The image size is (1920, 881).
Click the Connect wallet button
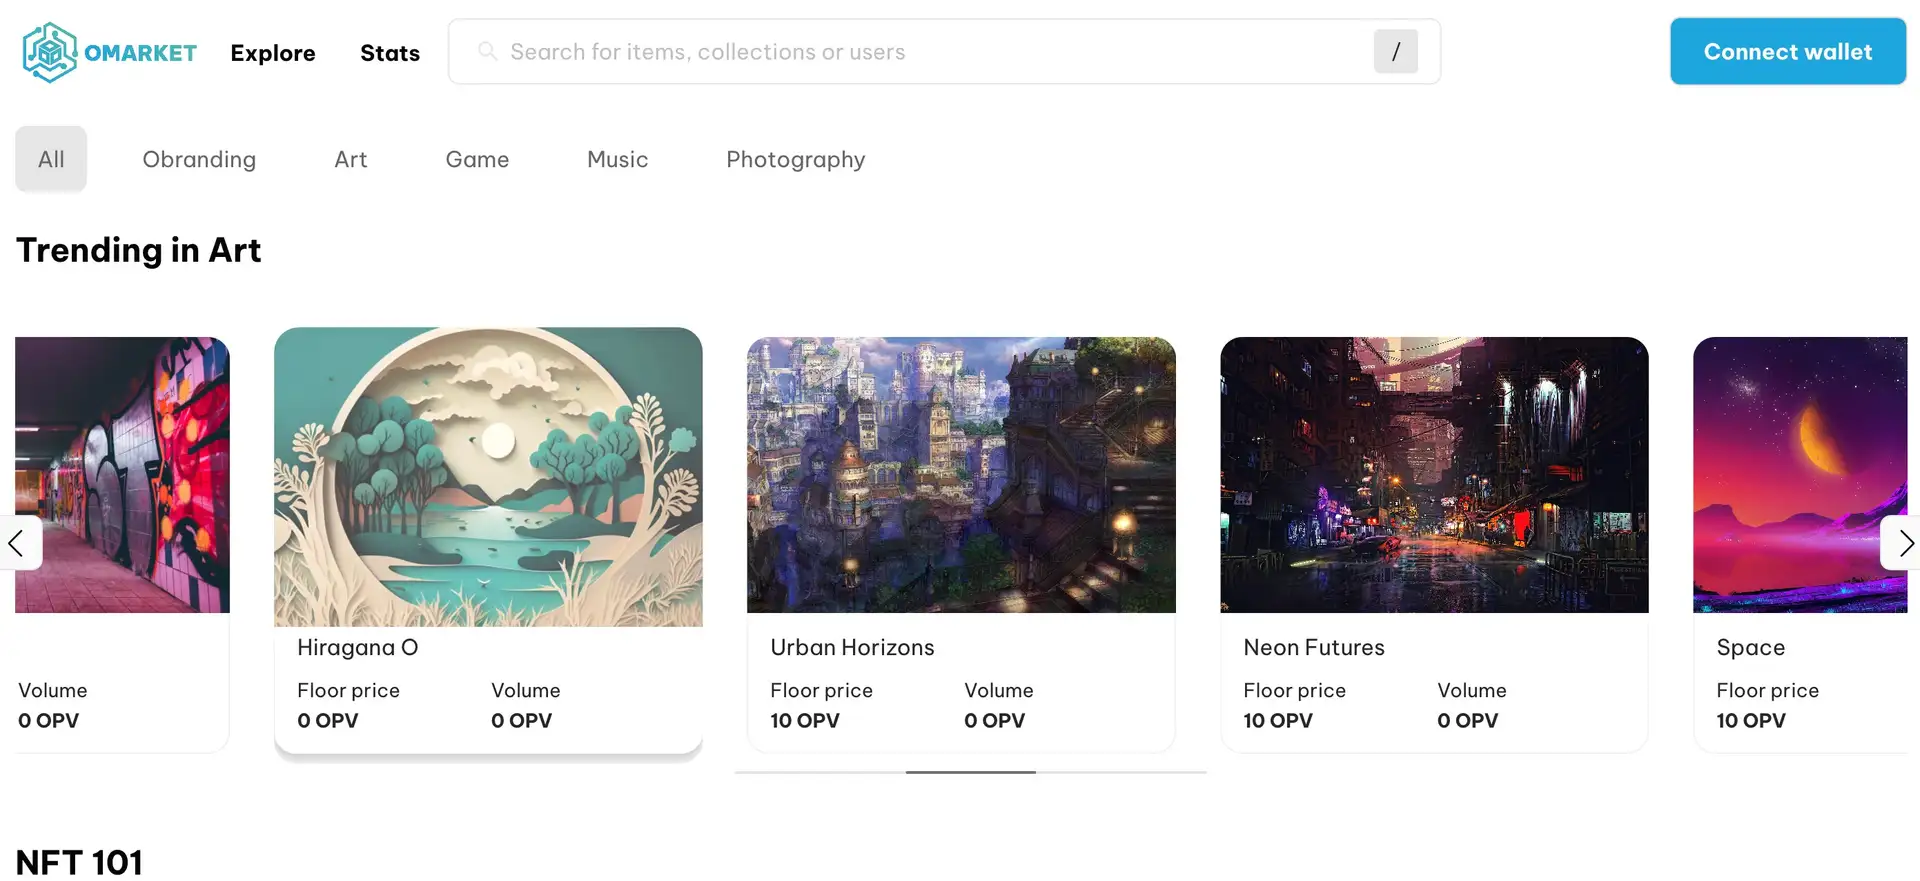1787,51
